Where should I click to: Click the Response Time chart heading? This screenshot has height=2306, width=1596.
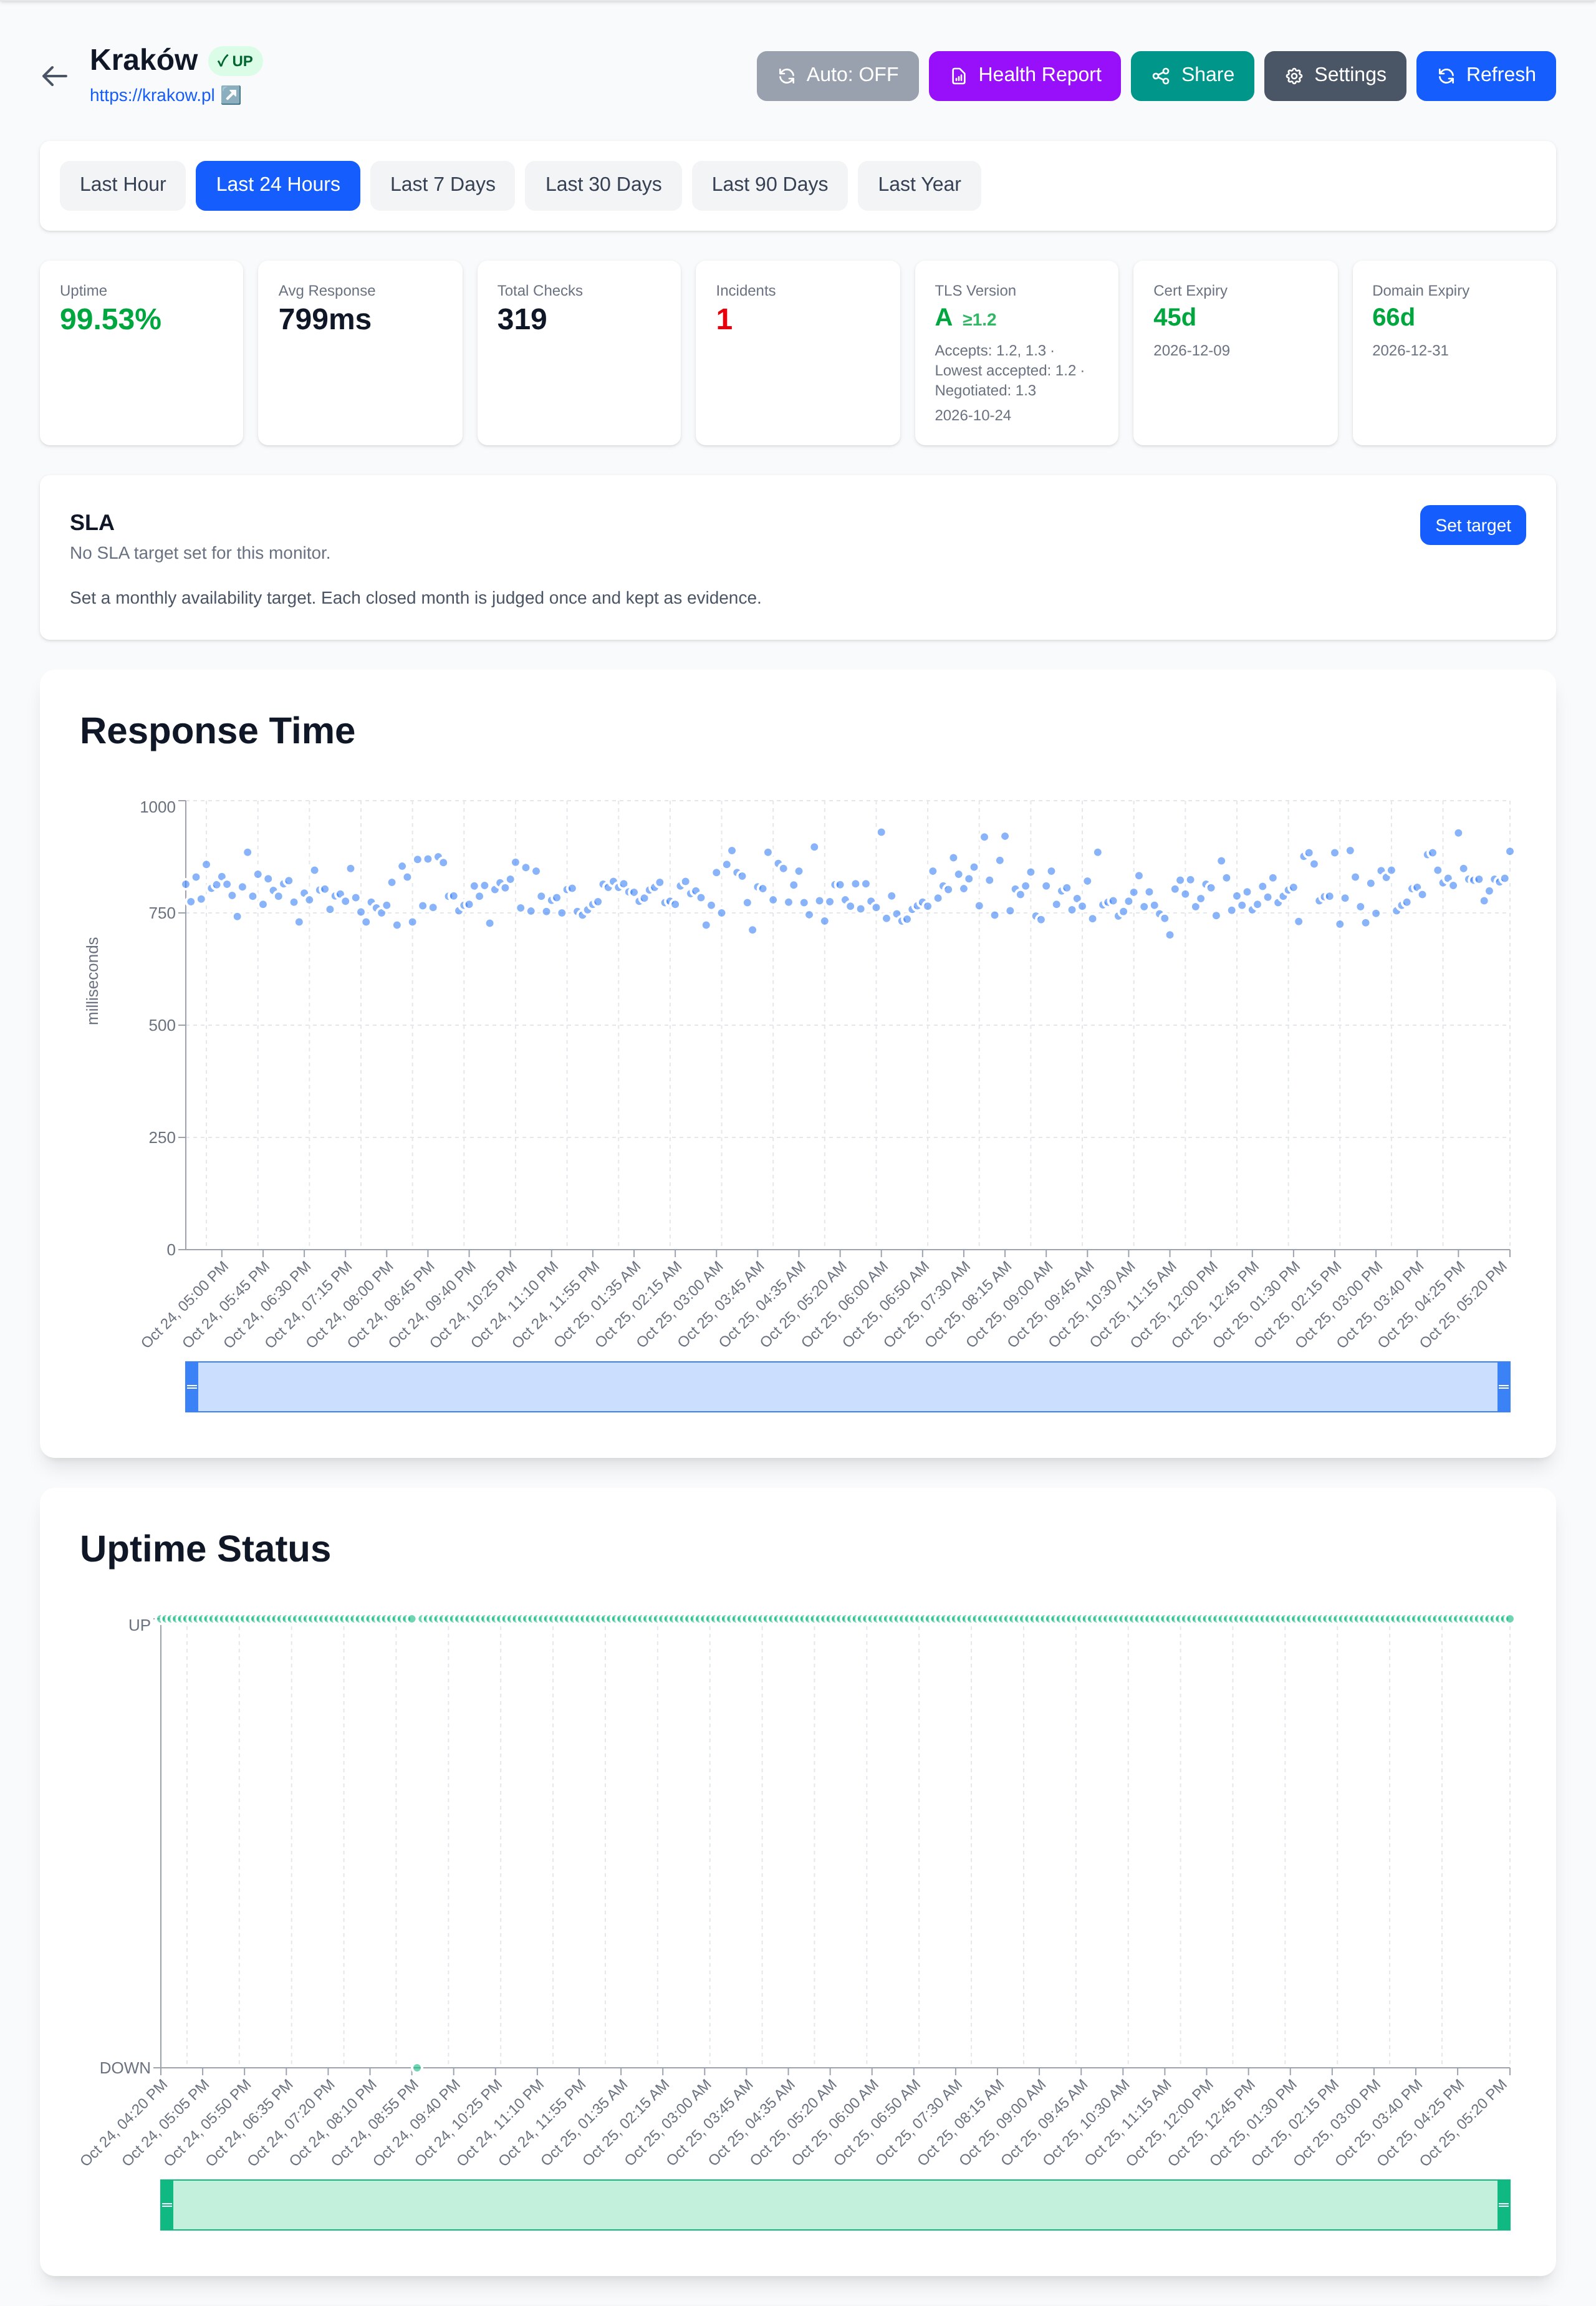[x=217, y=731]
